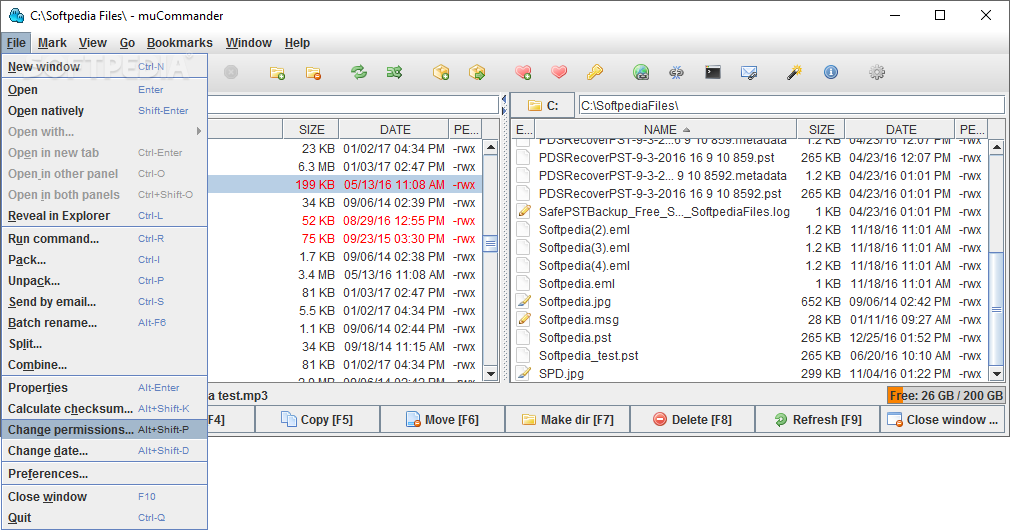The width and height of the screenshot is (1010, 530).
Task: Select the Softpedia(2).eml file row
Action: click(x=750, y=229)
